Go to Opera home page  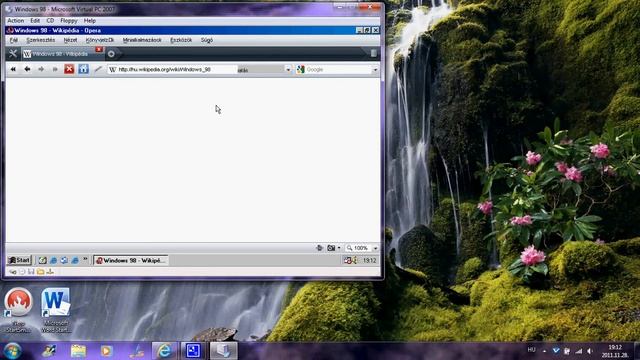(x=83, y=69)
